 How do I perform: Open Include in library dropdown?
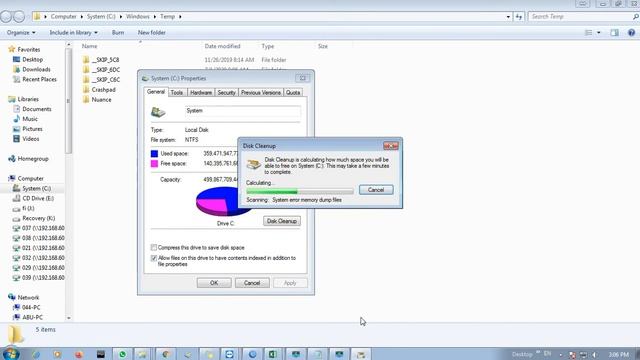[73, 33]
